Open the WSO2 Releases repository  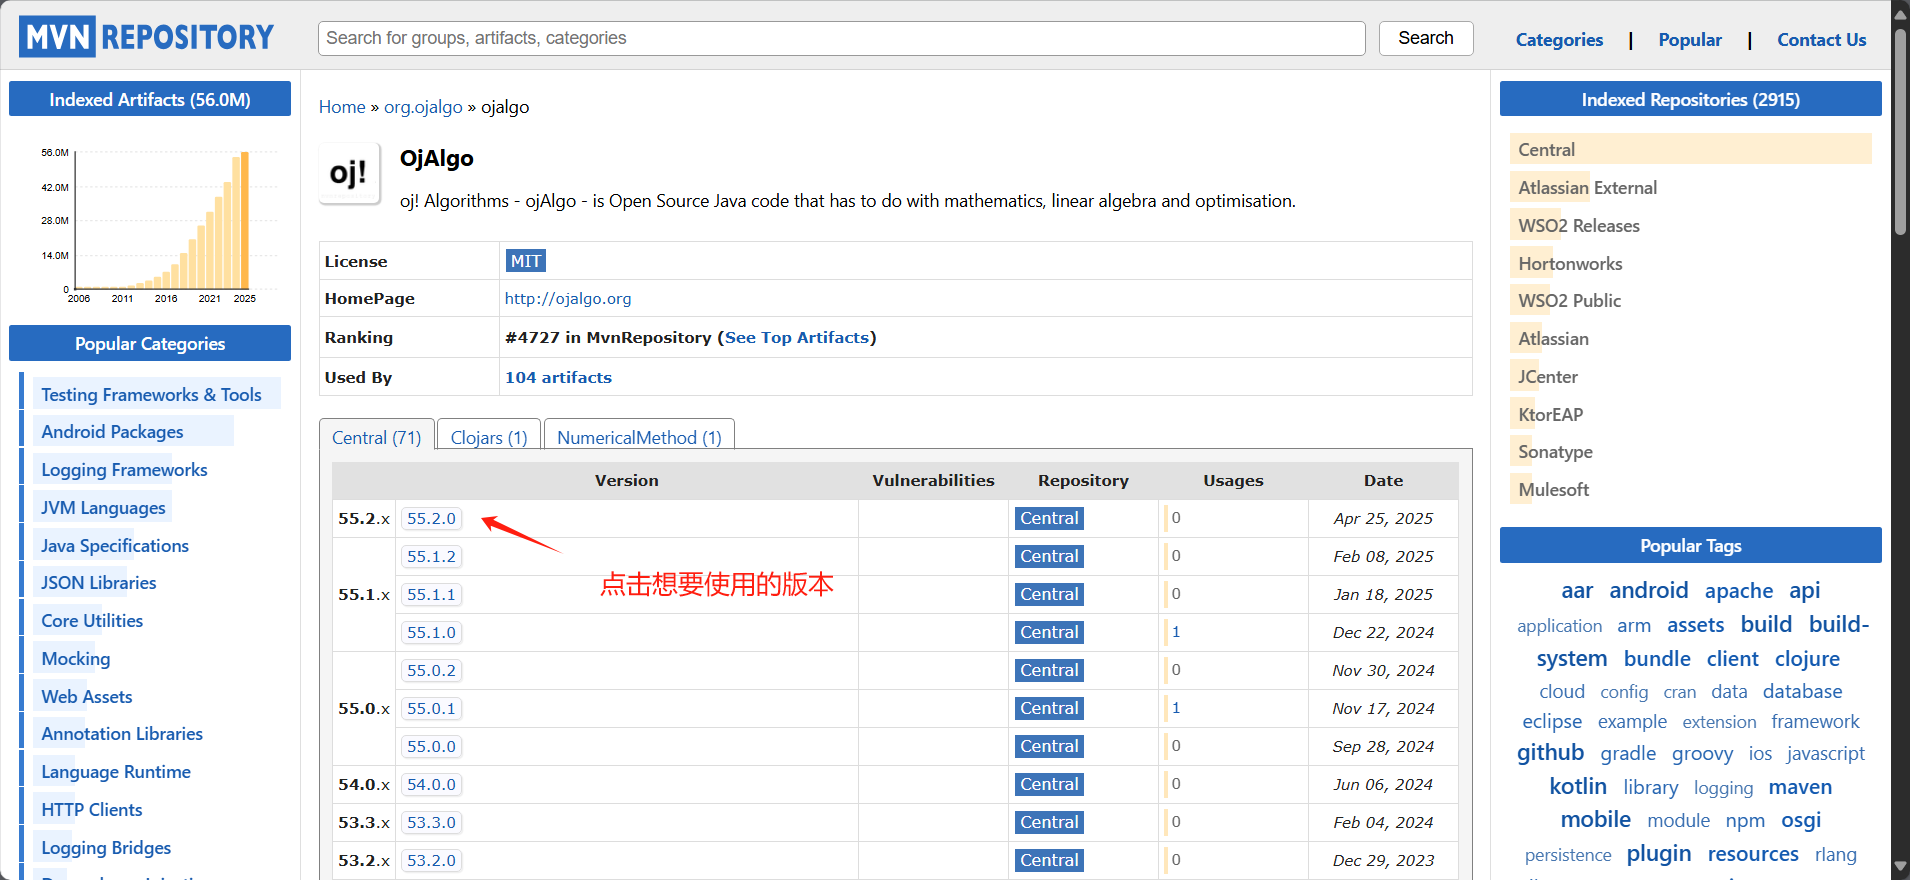click(x=1578, y=226)
